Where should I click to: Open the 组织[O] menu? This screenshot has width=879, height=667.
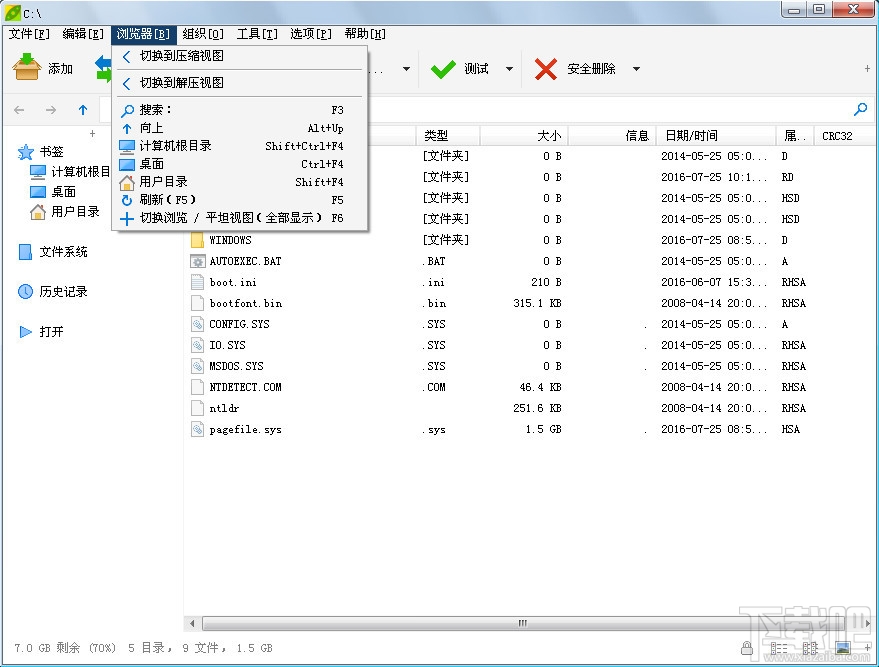click(x=203, y=34)
